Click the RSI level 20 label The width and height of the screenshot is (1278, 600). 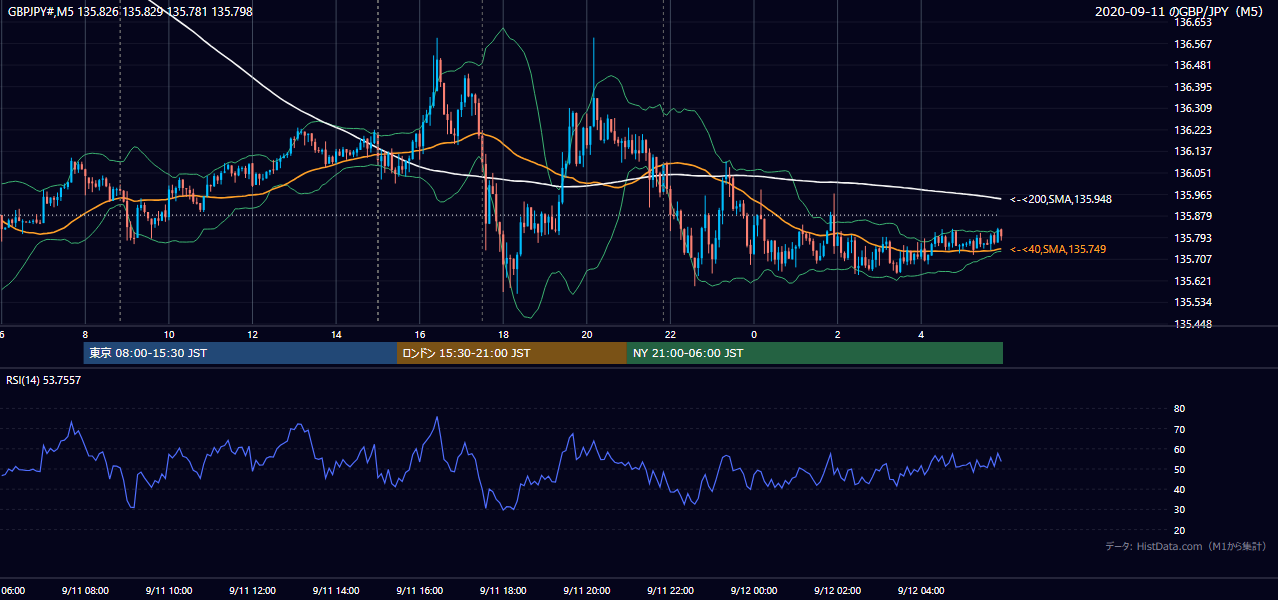[x=1179, y=530]
